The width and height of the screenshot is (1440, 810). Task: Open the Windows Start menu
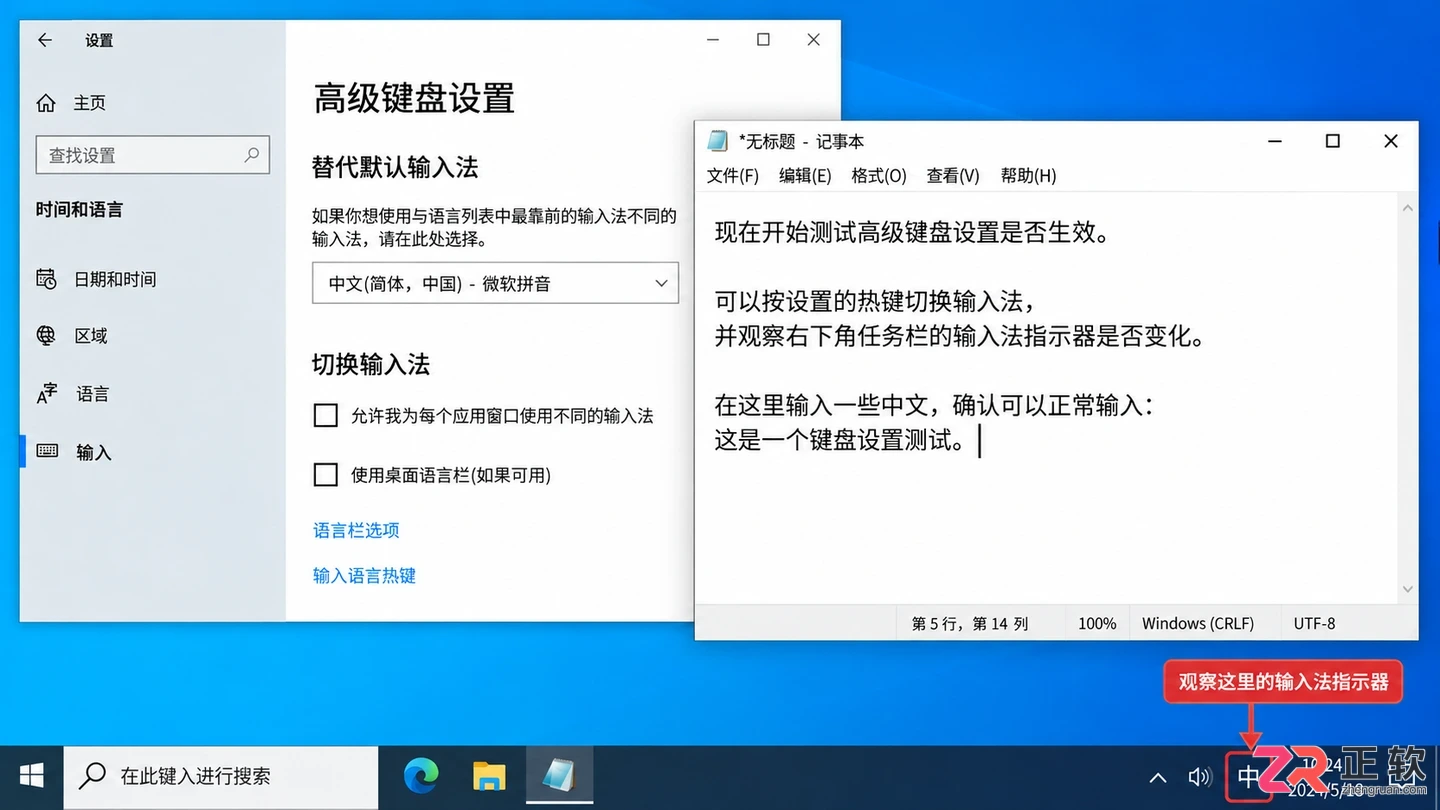point(32,776)
